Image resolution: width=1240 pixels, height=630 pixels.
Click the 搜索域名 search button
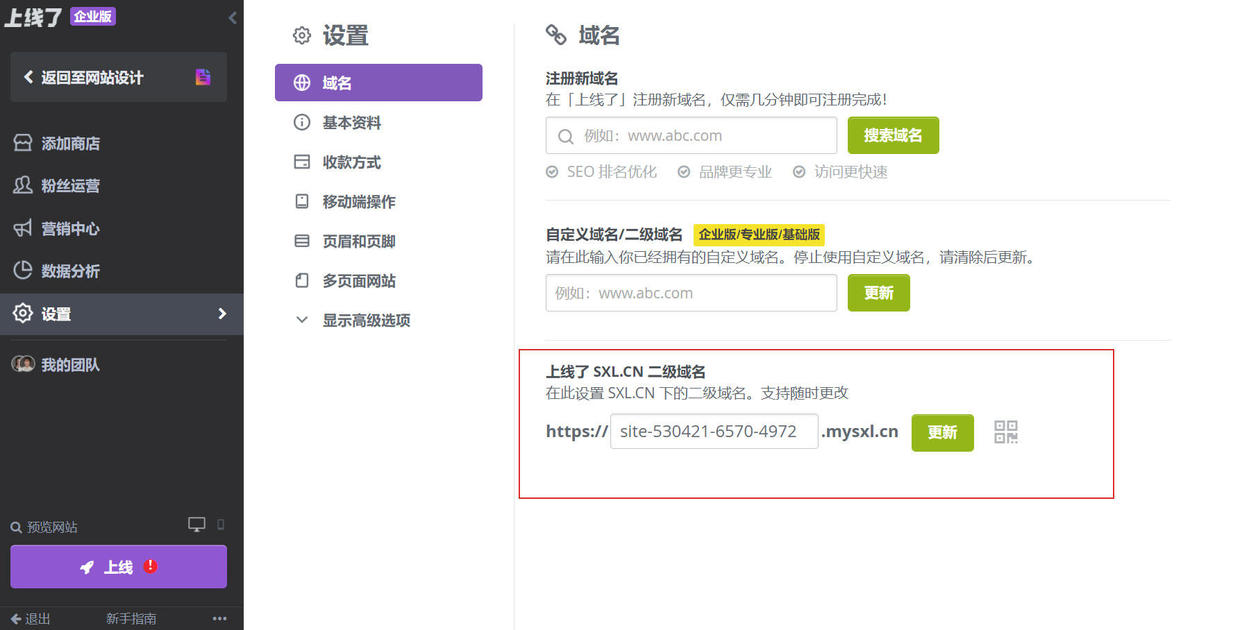[x=893, y=135]
